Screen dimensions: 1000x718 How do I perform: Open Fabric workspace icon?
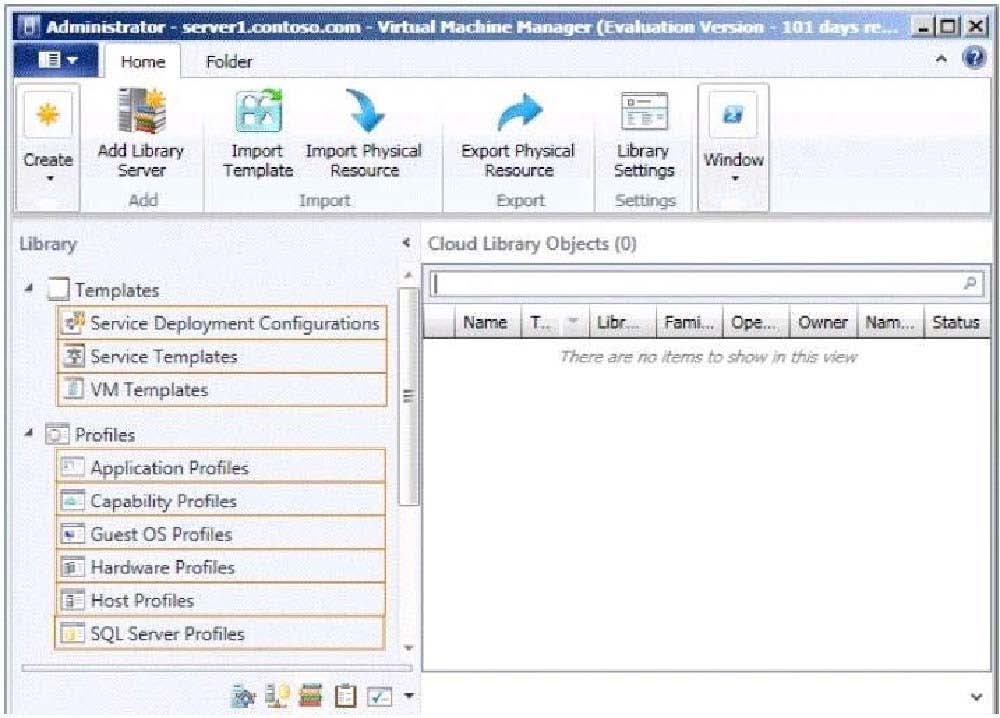pyautogui.click(x=277, y=696)
